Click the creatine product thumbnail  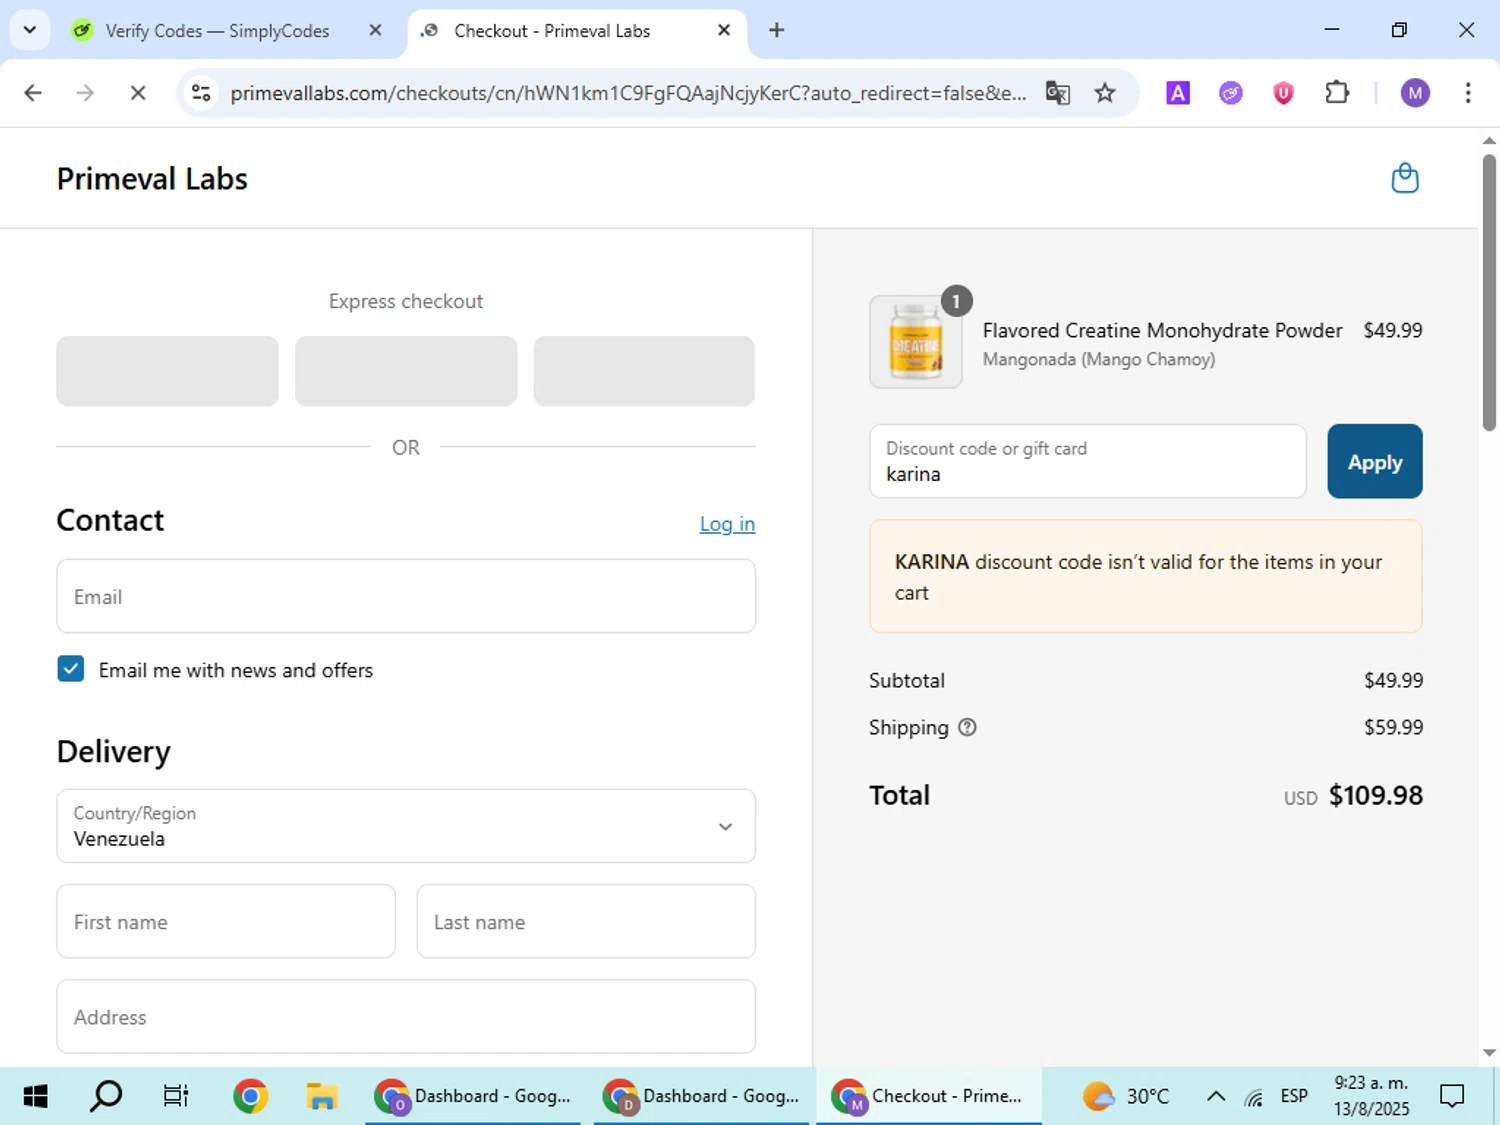(x=916, y=342)
